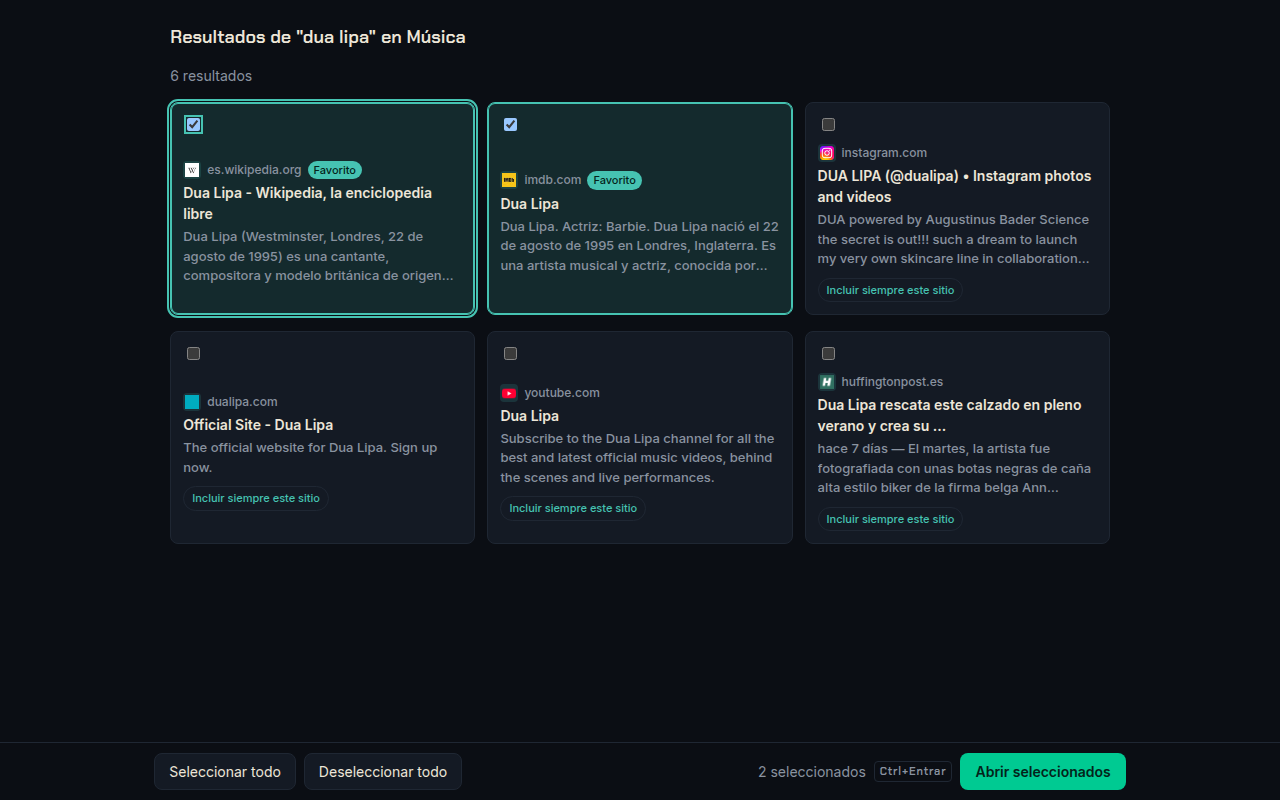Click 'Incluir siempre este sitio' under youtube.com
1280x800 pixels.
(x=573, y=508)
